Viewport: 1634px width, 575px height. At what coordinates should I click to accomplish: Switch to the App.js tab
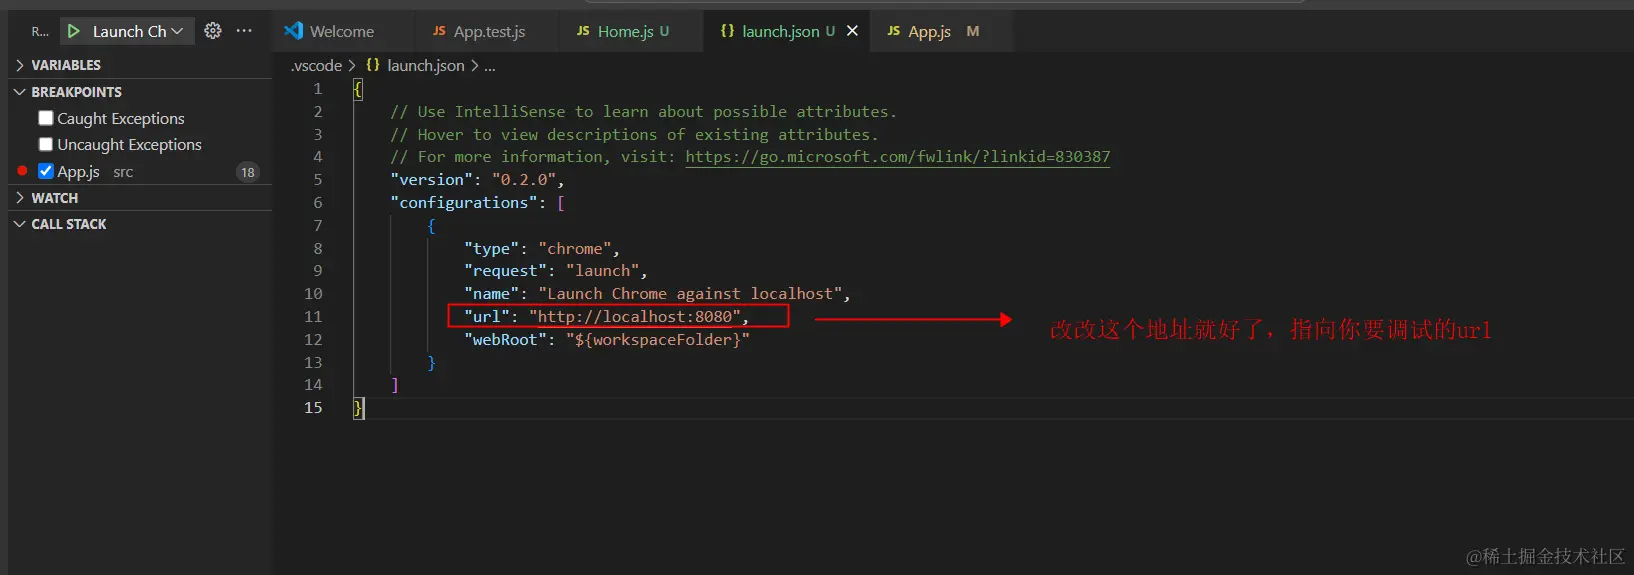click(930, 31)
